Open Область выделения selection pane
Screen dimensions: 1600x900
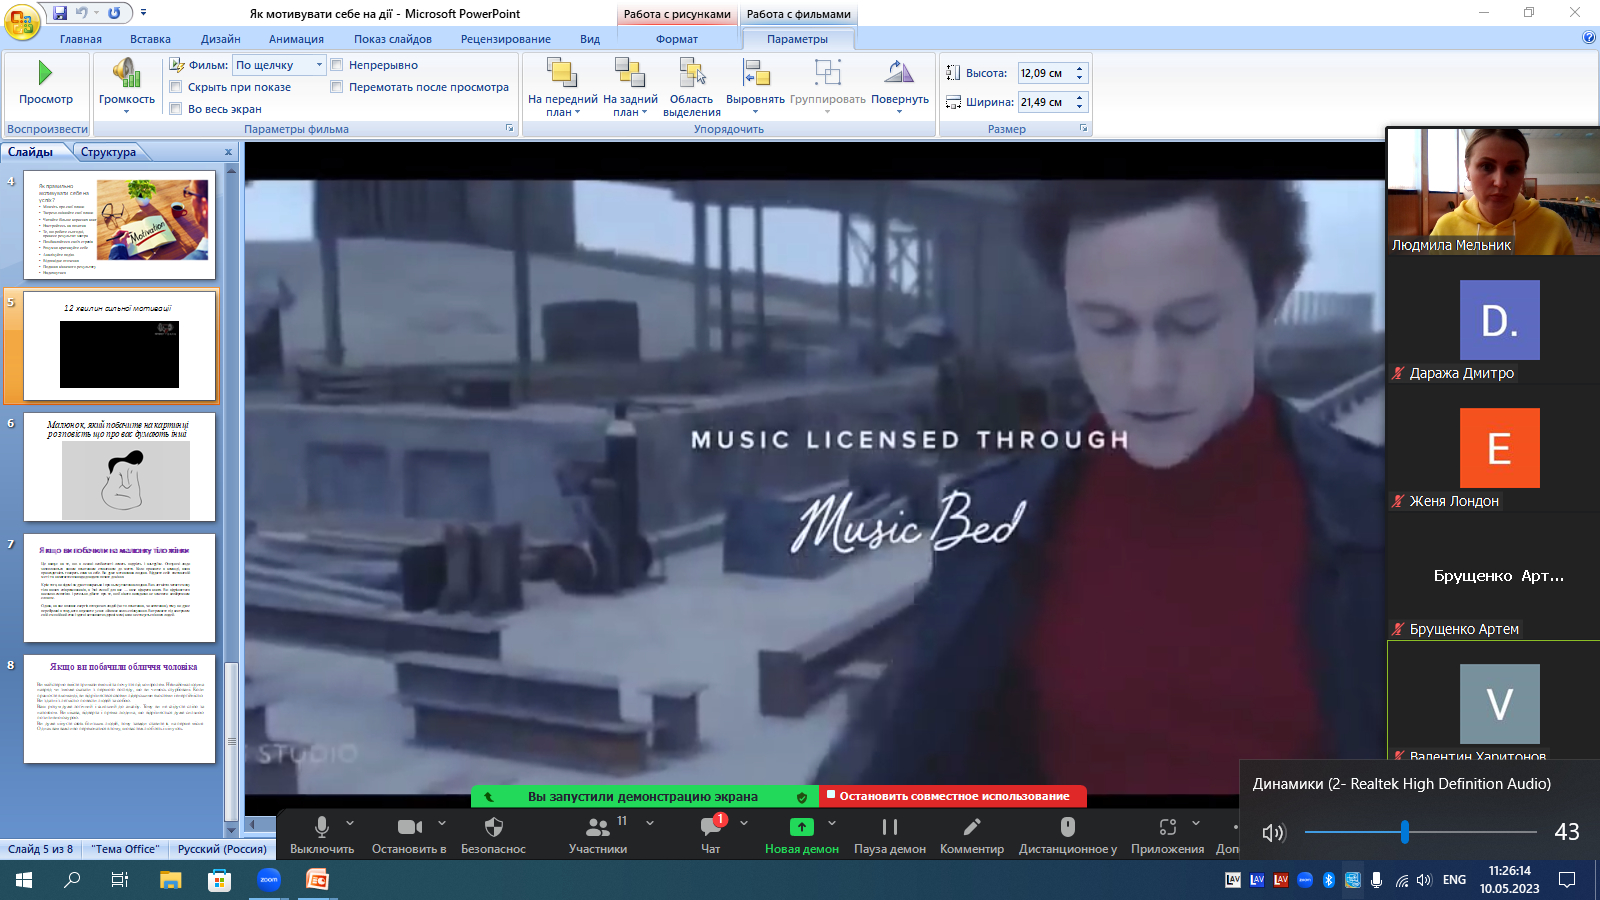(692, 87)
